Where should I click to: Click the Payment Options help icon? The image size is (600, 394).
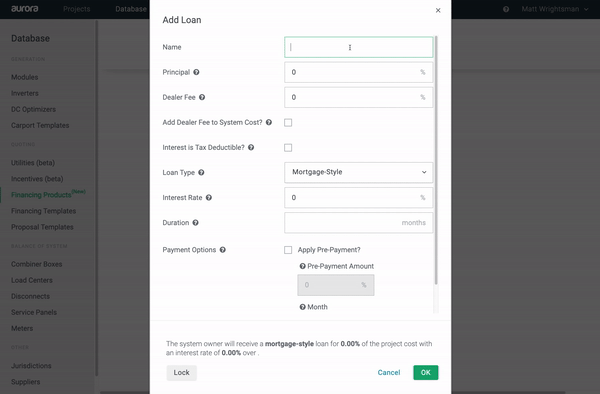point(223,250)
